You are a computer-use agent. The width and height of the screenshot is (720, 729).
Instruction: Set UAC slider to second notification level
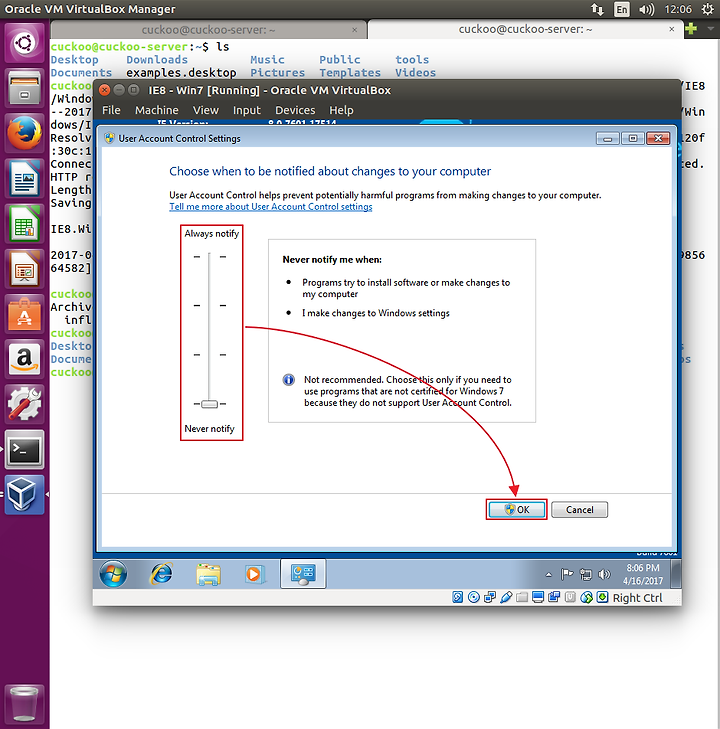210,305
